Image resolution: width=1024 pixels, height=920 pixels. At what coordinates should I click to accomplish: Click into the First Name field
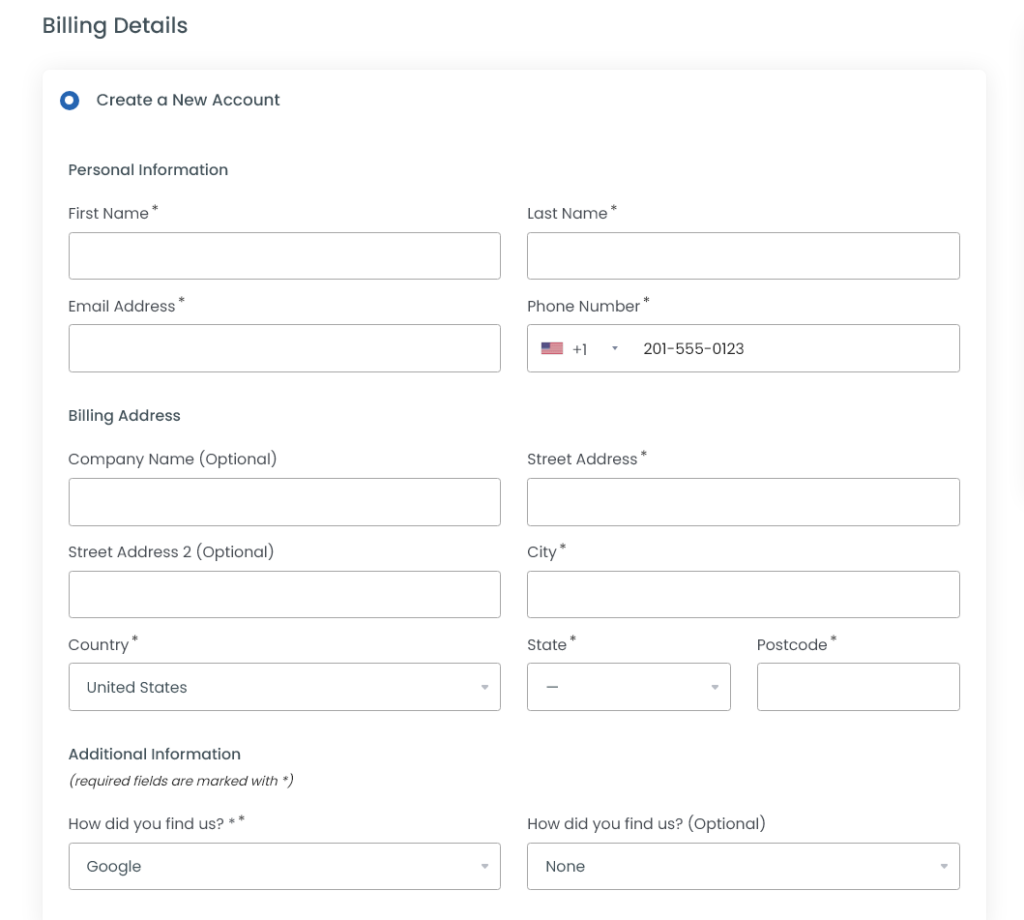click(x=285, y=256)
